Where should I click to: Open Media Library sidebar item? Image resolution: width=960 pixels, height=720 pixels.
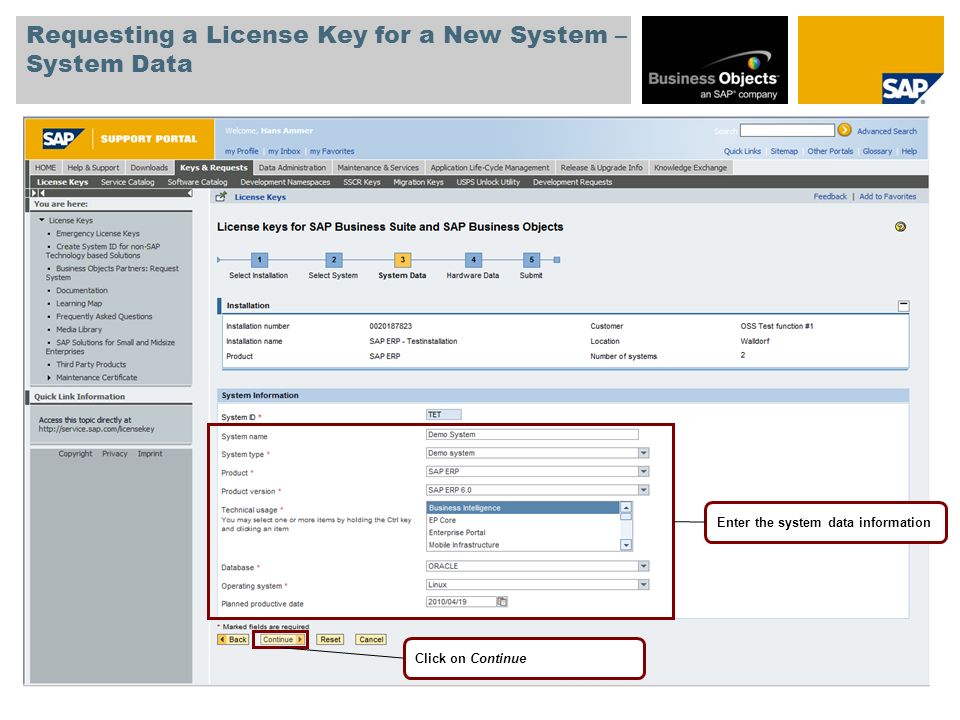(79, 329)
